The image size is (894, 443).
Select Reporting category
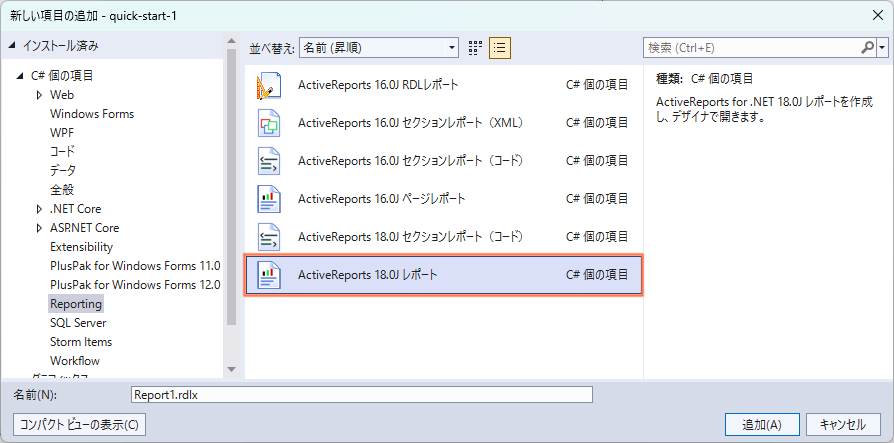[76, 304]
